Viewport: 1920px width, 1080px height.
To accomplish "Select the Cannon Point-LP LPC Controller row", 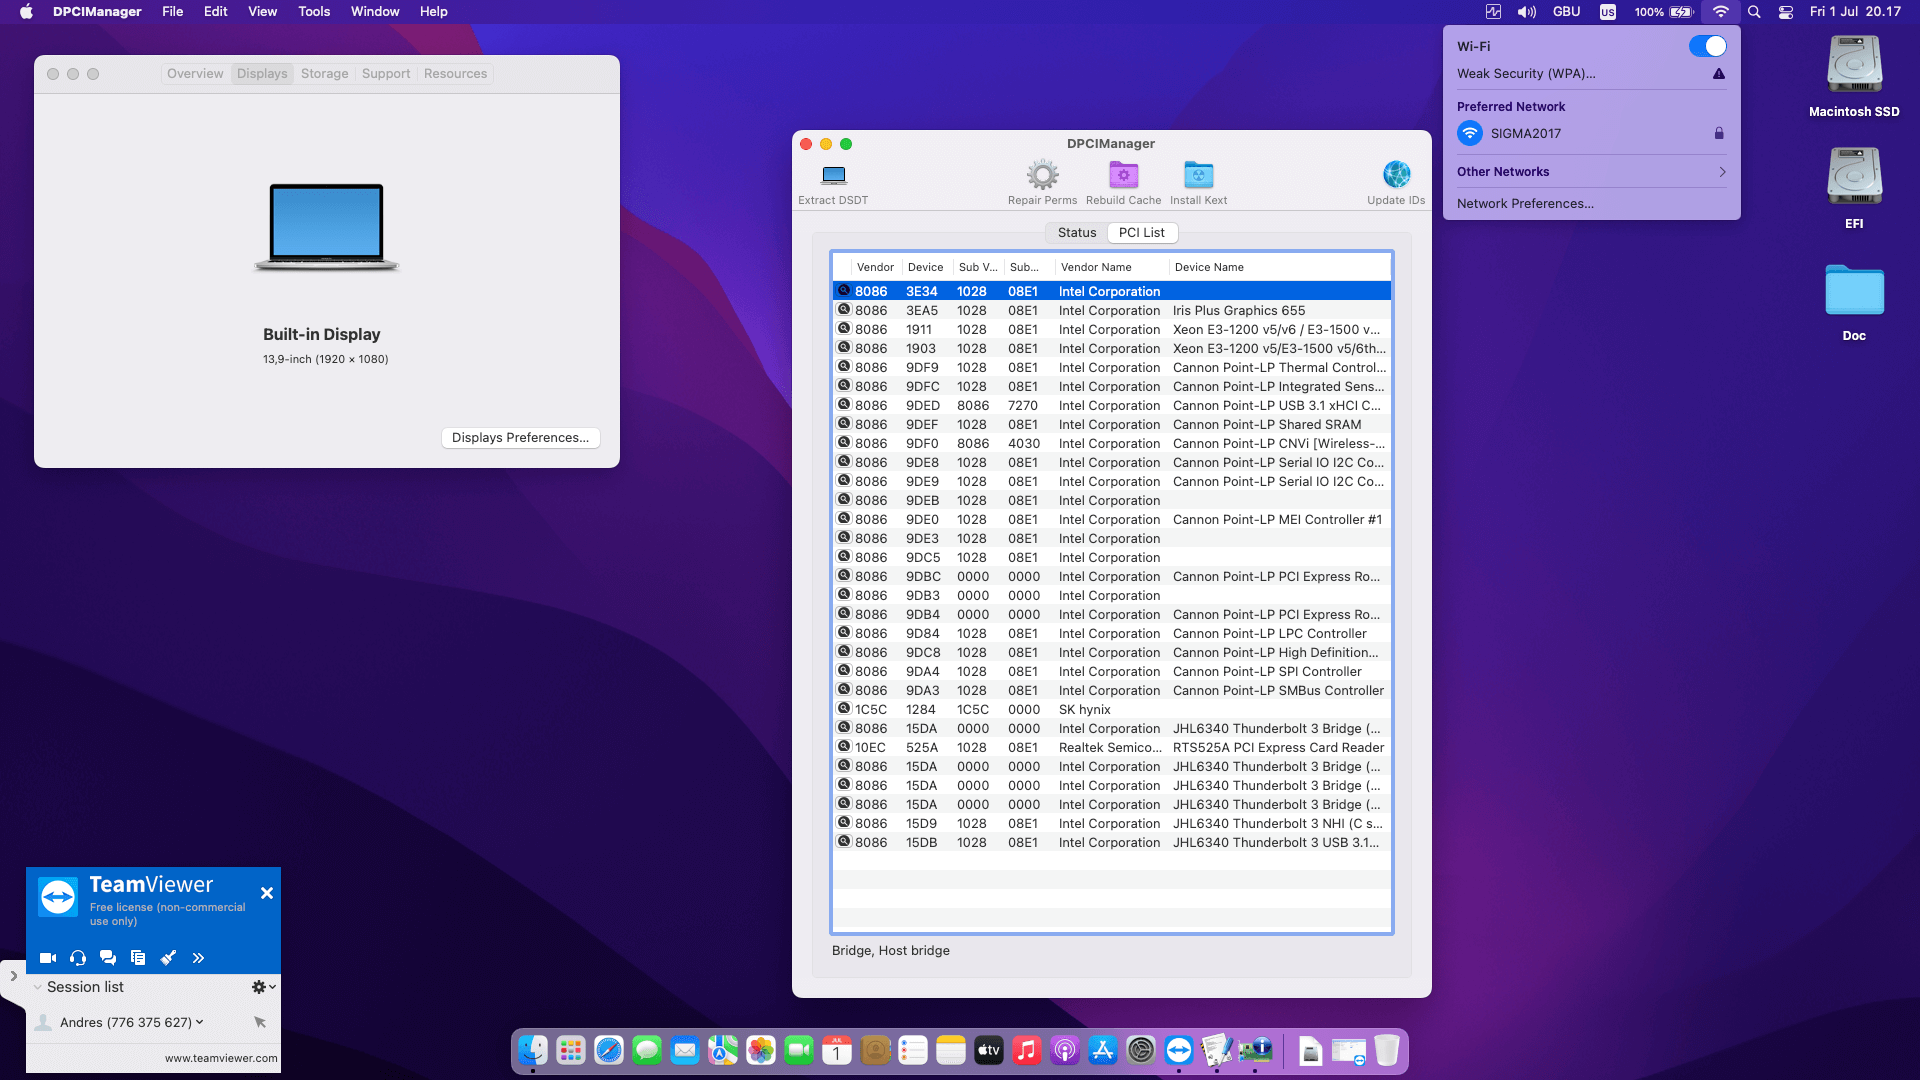I will coord(1112,634).
